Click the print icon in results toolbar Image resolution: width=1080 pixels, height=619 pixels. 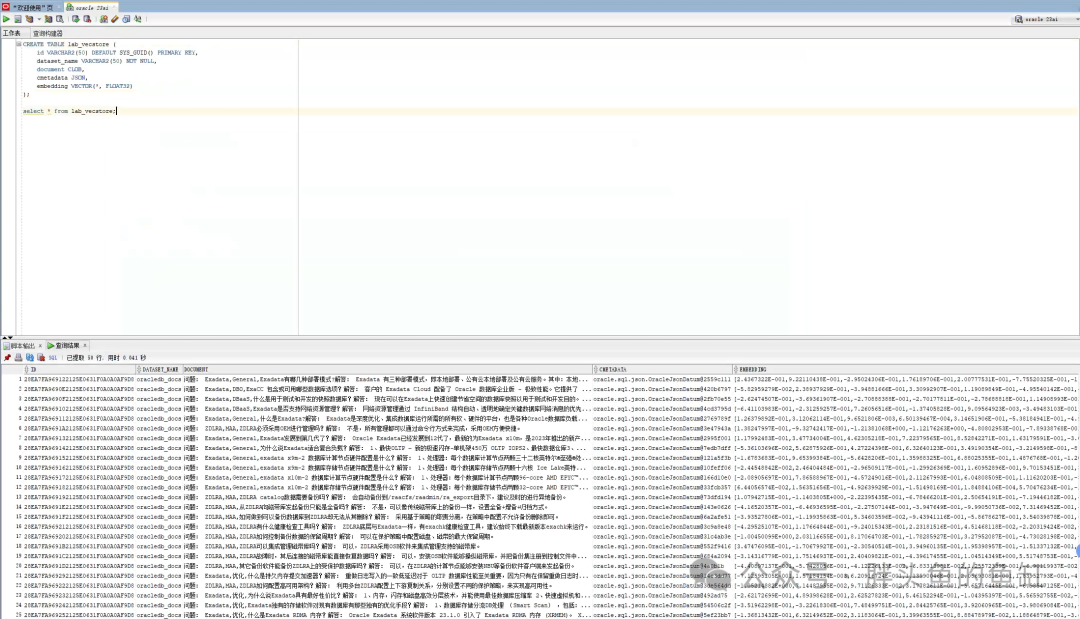point(19,358)
